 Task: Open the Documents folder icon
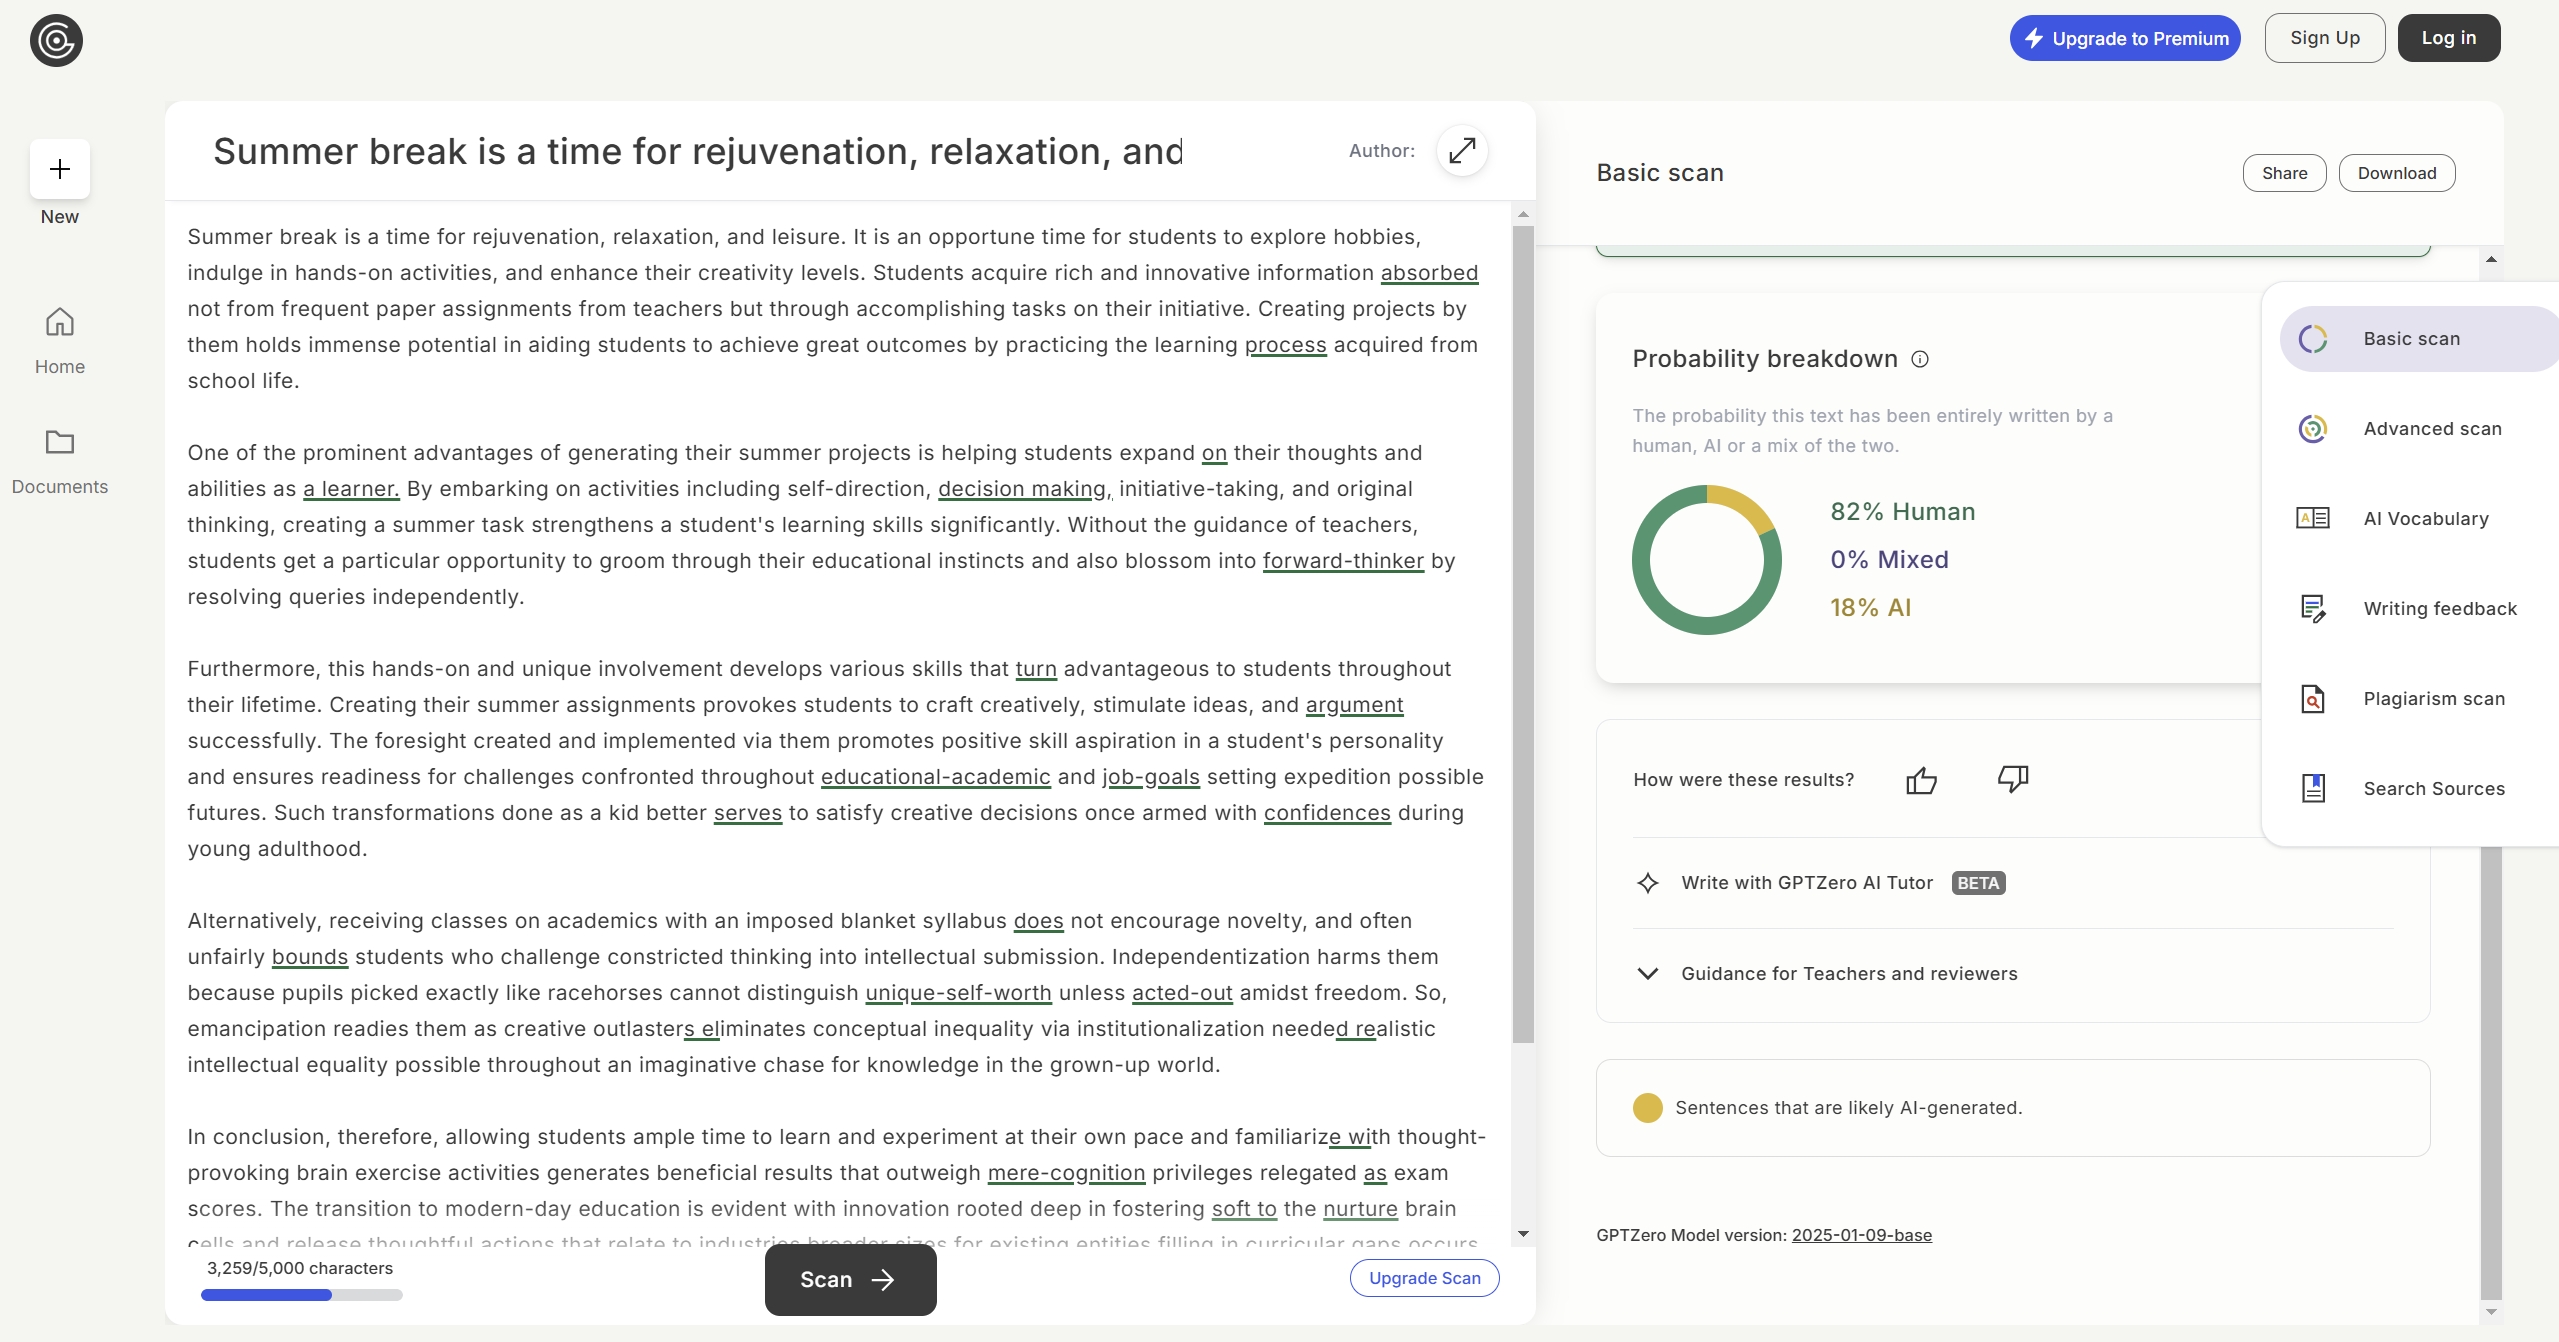[x=60, y=442]
